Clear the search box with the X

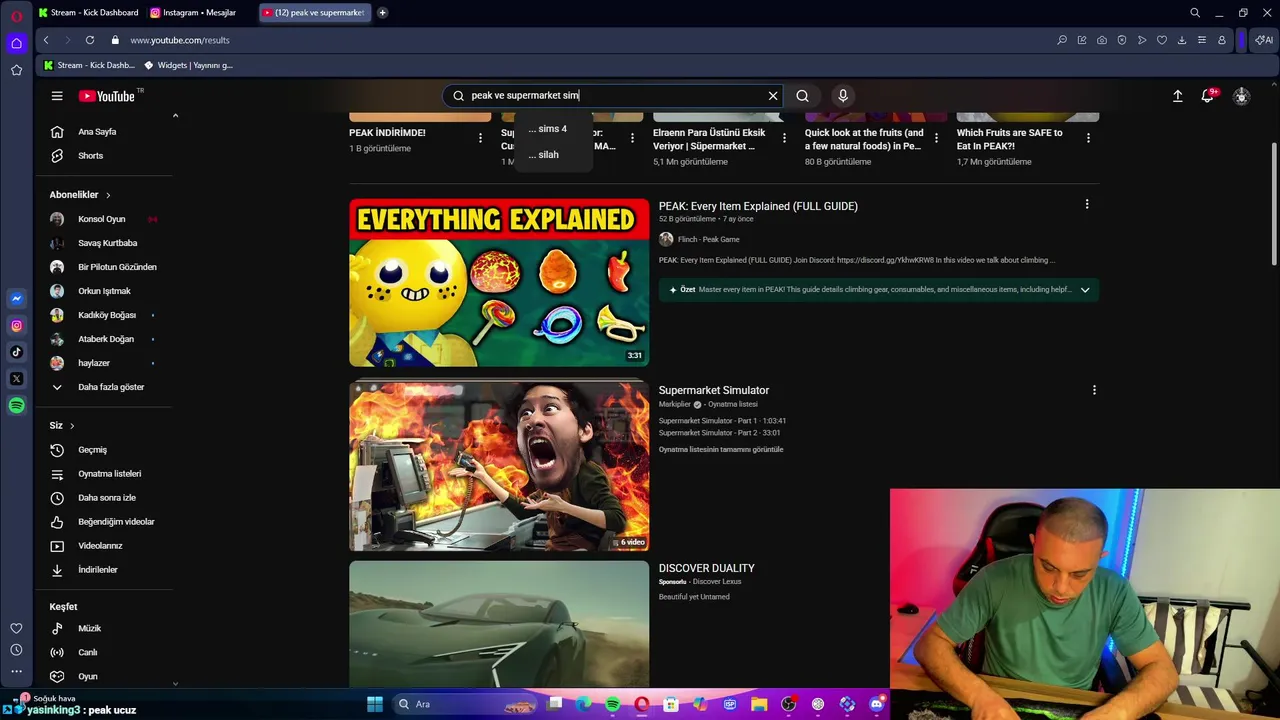[773, 96]
